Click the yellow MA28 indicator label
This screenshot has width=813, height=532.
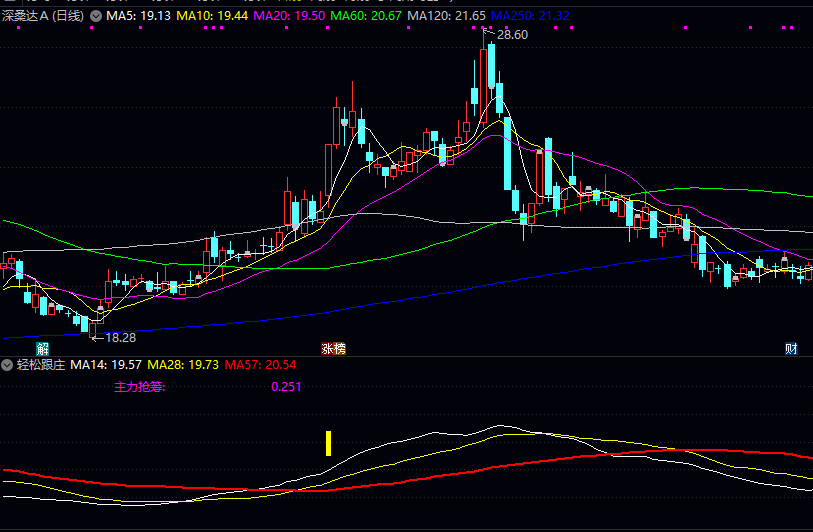coord(183,365)
